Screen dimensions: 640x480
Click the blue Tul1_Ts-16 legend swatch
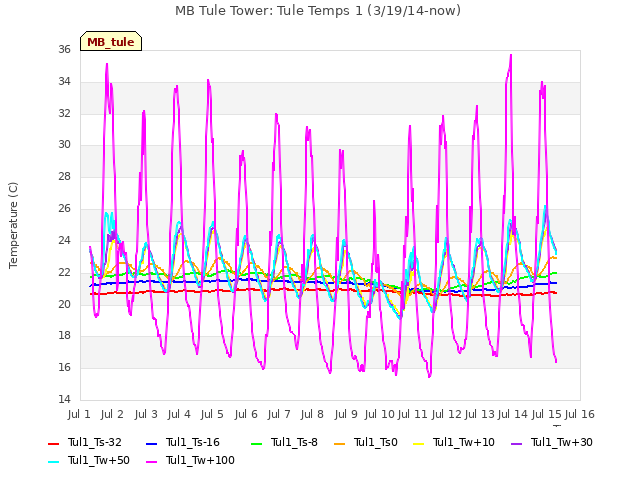click(x=151, y=444)
